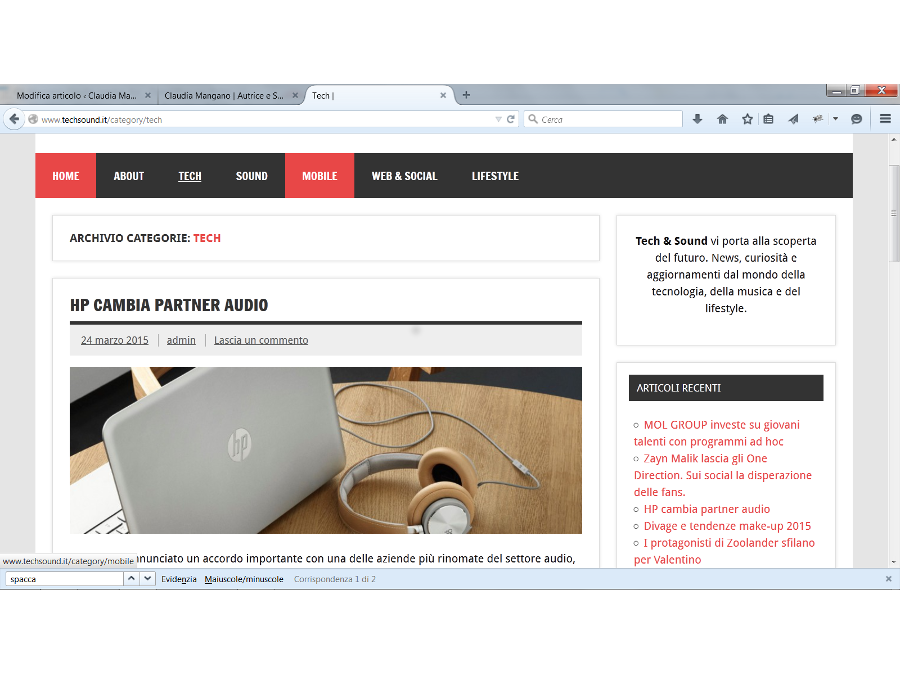Open HP CAMBIA PARTNER AUDIO article title
The height and width of the screenshot is (675, 900).
(x=169, y=305)
